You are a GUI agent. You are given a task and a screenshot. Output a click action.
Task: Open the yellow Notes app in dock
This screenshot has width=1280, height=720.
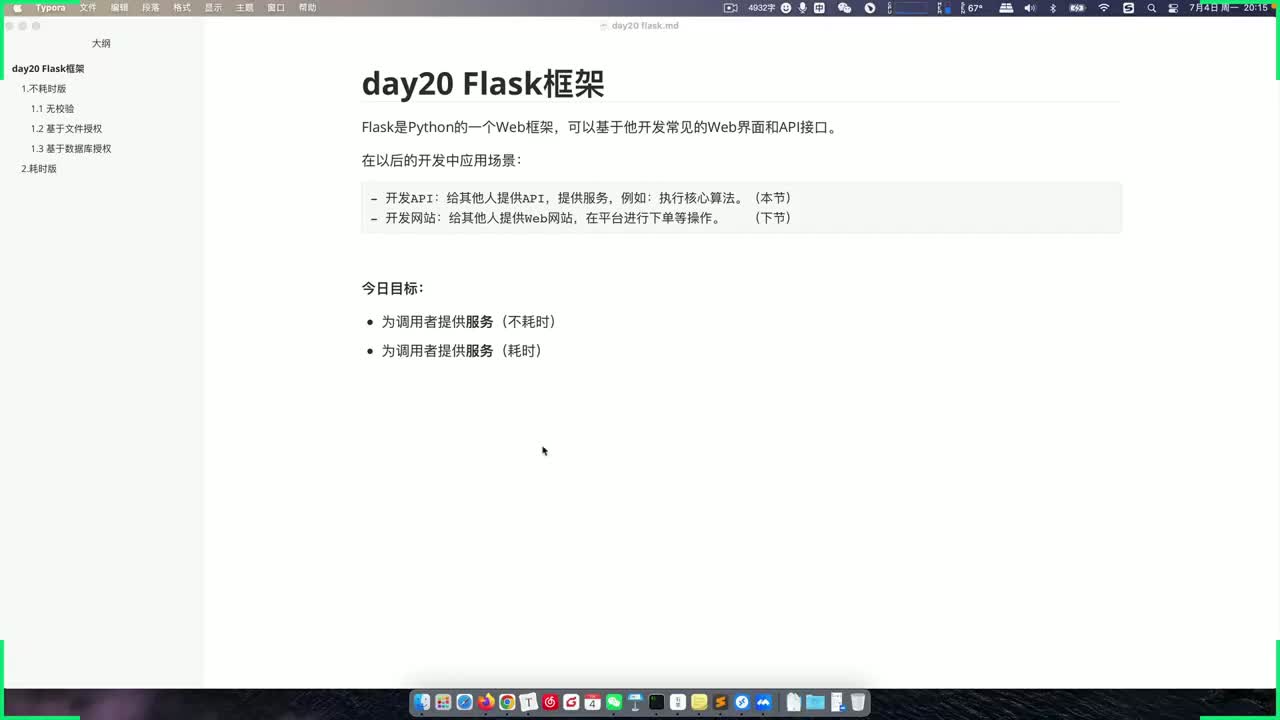[699, 702]
